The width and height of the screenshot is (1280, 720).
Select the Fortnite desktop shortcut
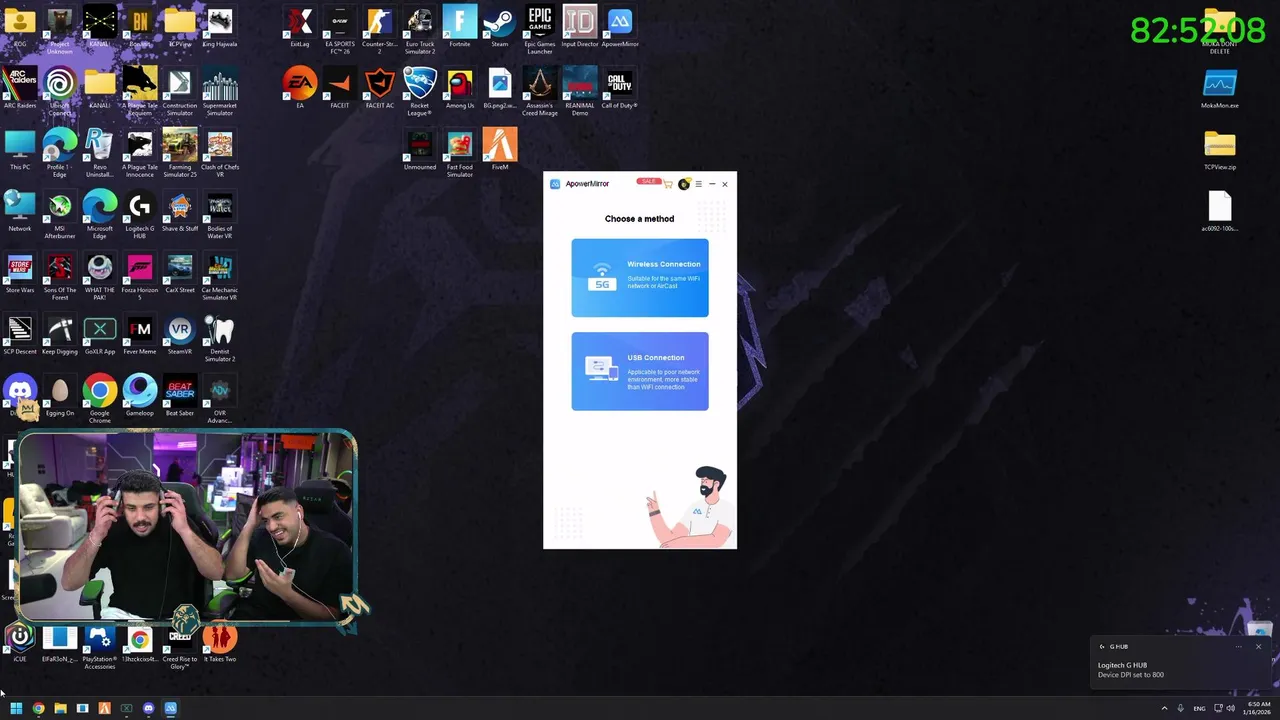click(x=460, y=27)
